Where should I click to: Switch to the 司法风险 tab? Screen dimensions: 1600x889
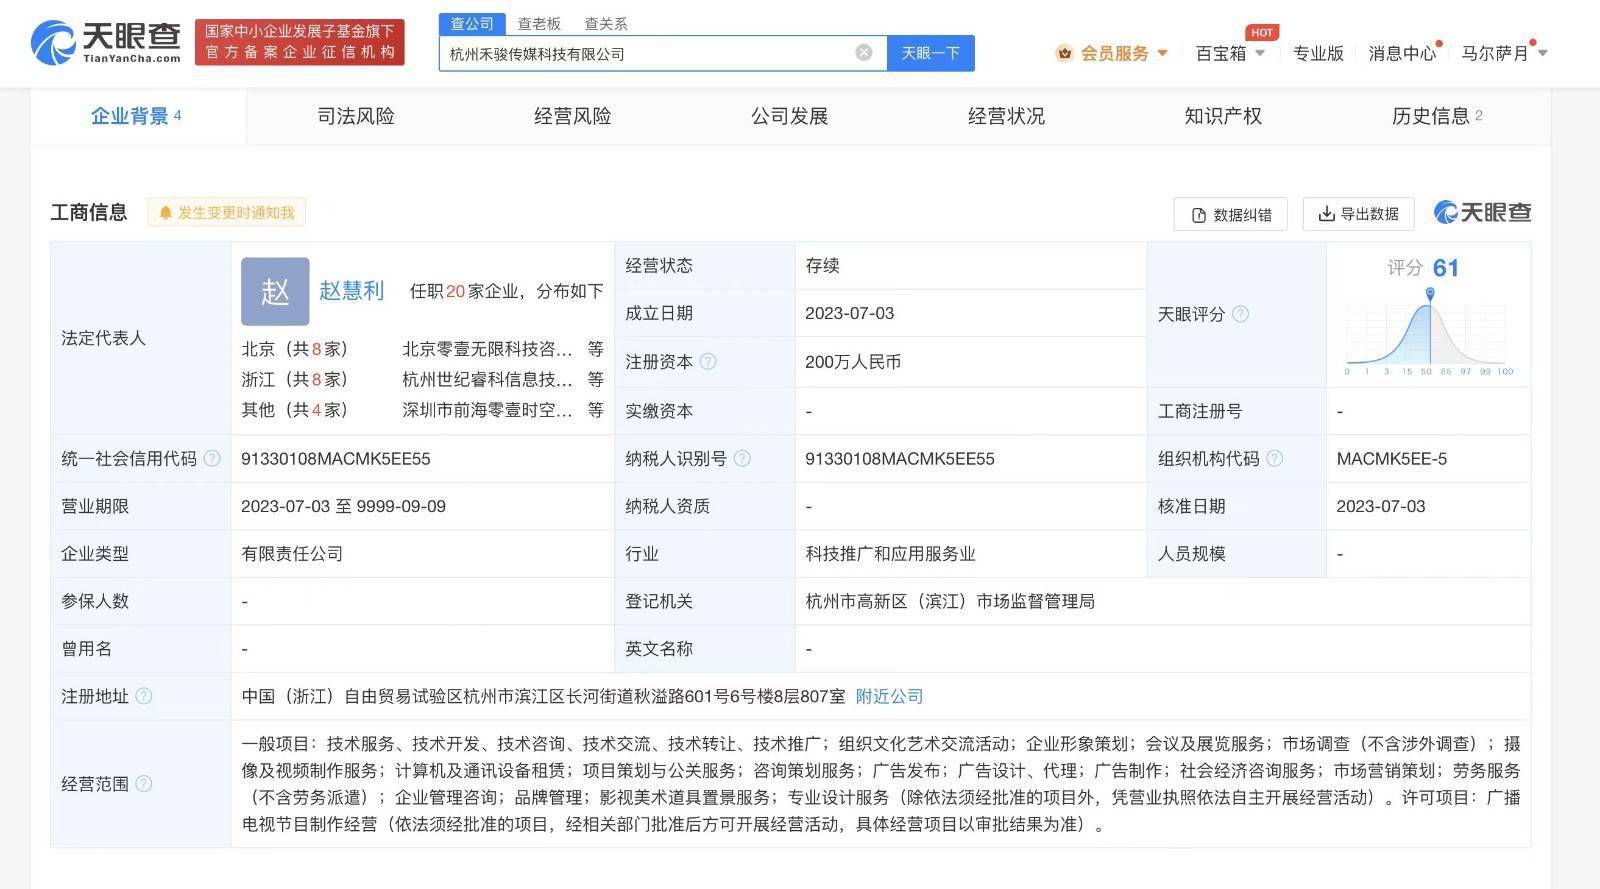tap(355, 116)
